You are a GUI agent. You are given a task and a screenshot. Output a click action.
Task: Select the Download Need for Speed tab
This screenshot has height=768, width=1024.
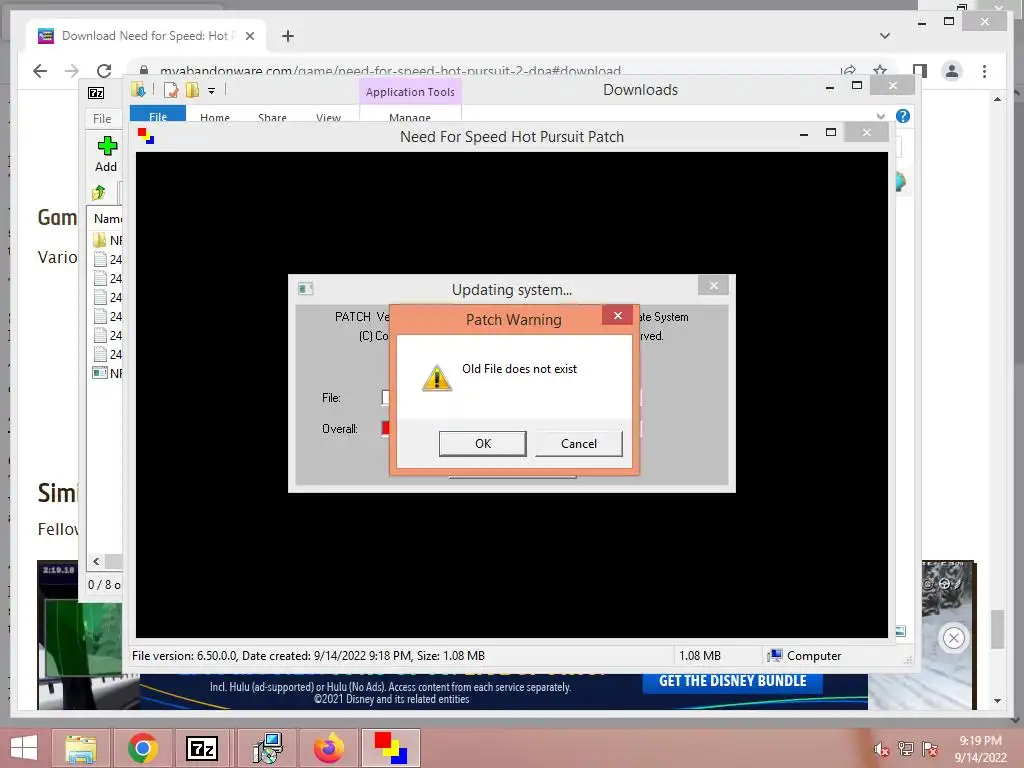tap(145, 36)
